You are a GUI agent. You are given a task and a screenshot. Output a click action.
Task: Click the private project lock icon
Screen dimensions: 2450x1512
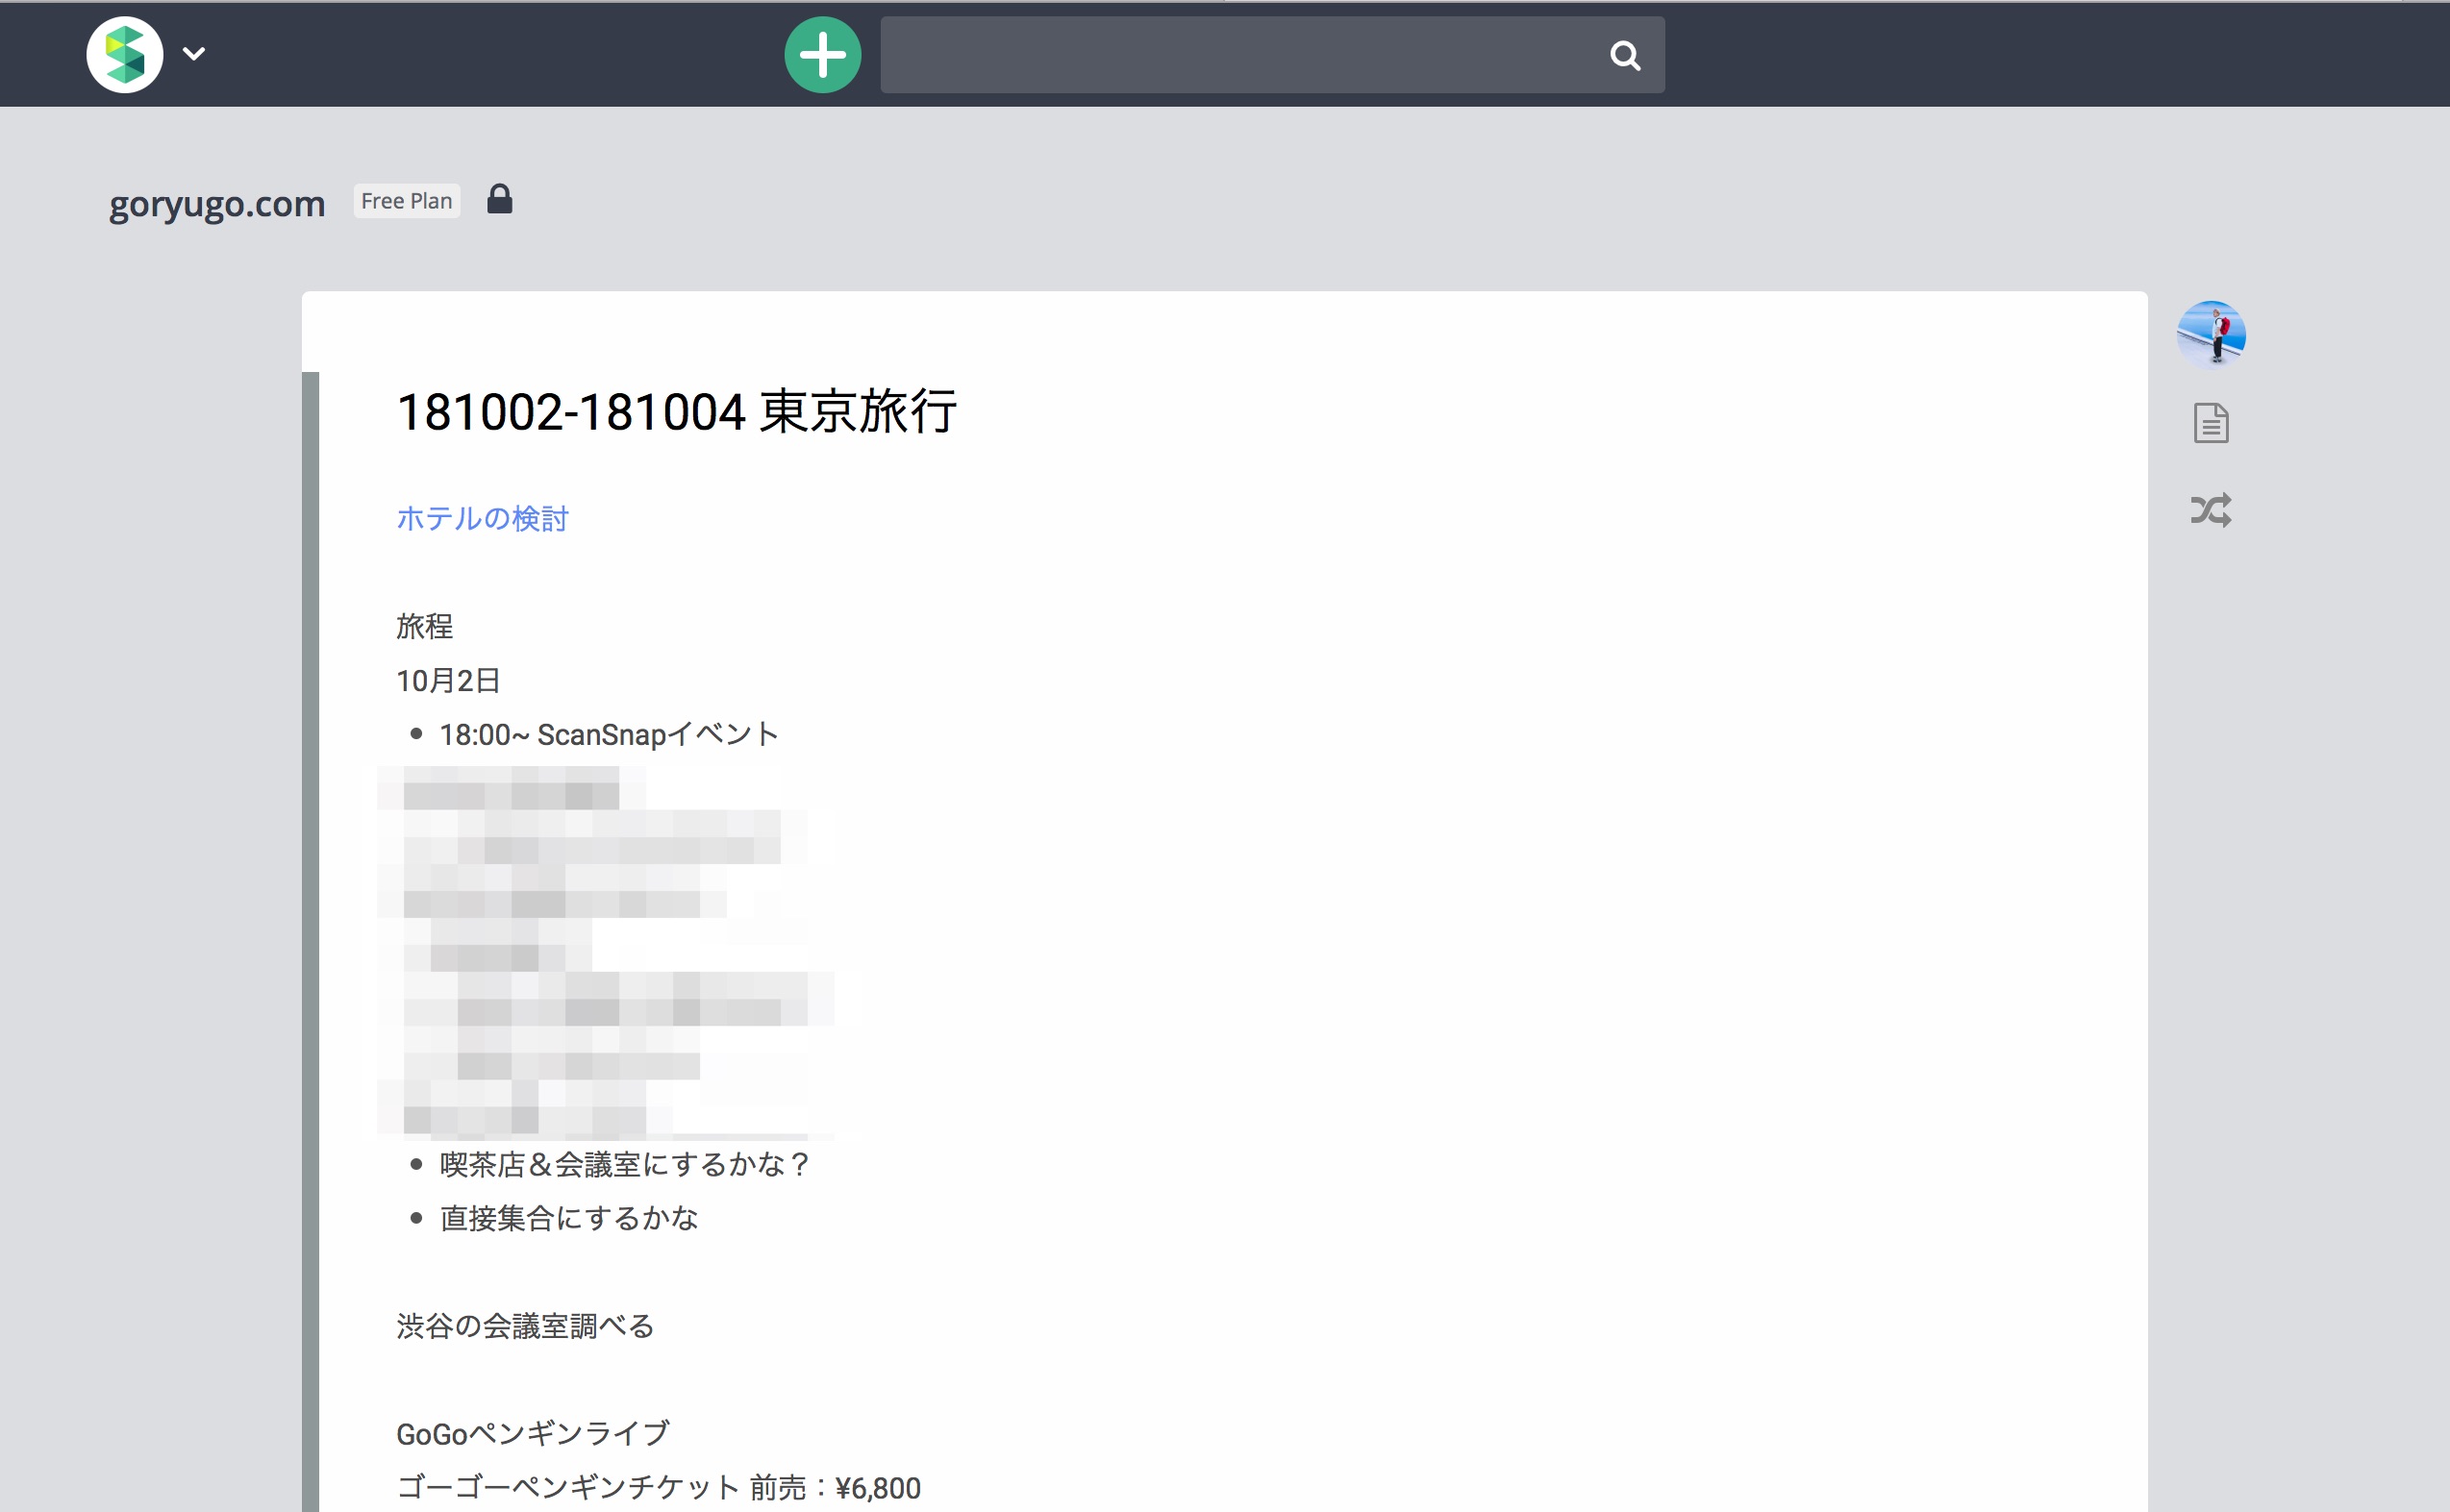(499, 200)
